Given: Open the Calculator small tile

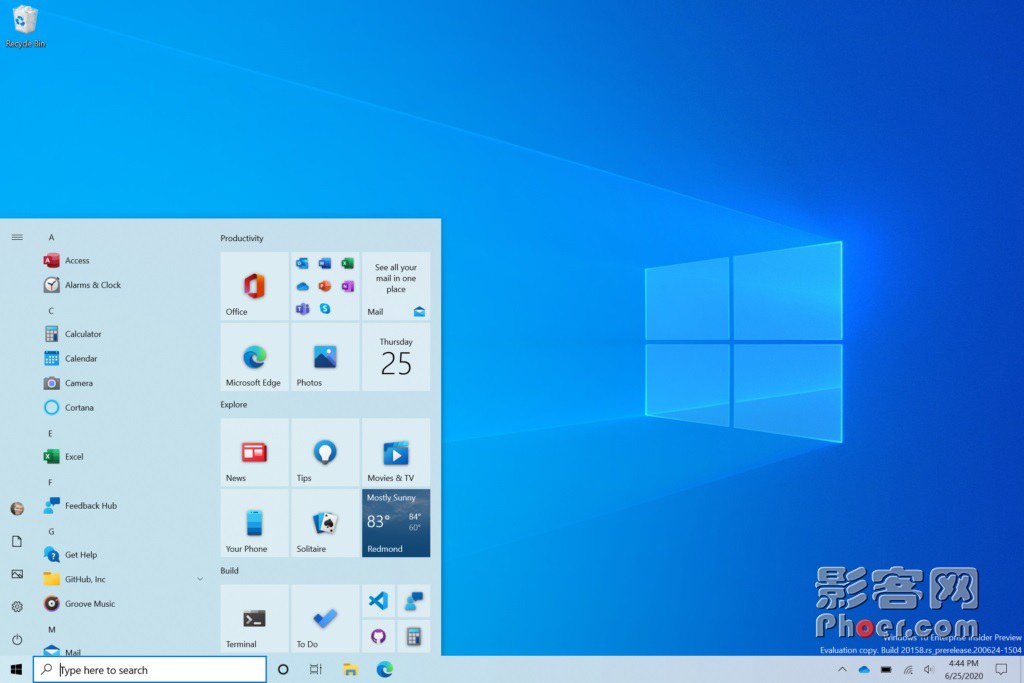Looking at the screenshot, I should pos(413,636).
